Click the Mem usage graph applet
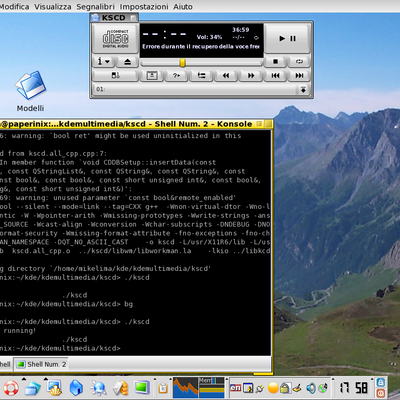 click(x=212, y=388)
